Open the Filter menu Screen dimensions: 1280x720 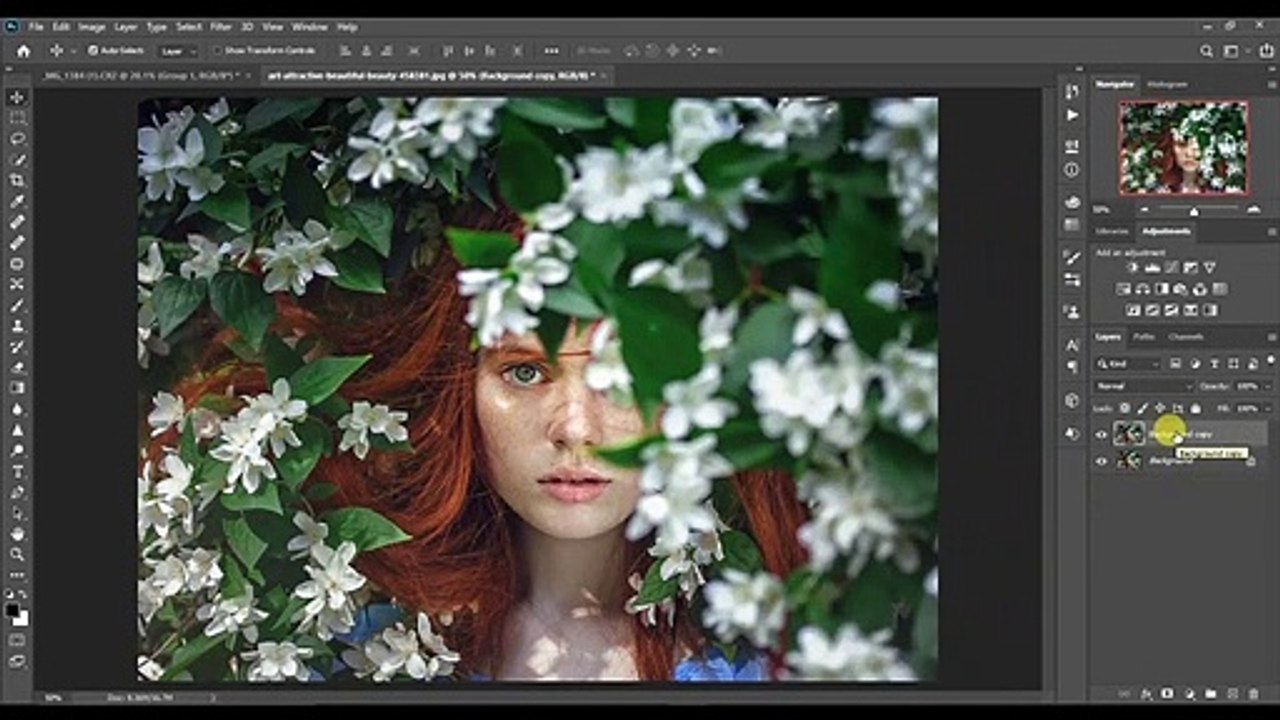[x=220, y=27]
